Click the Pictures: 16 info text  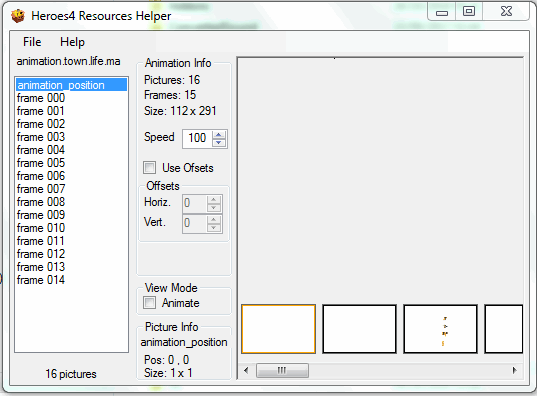point(172,80)
